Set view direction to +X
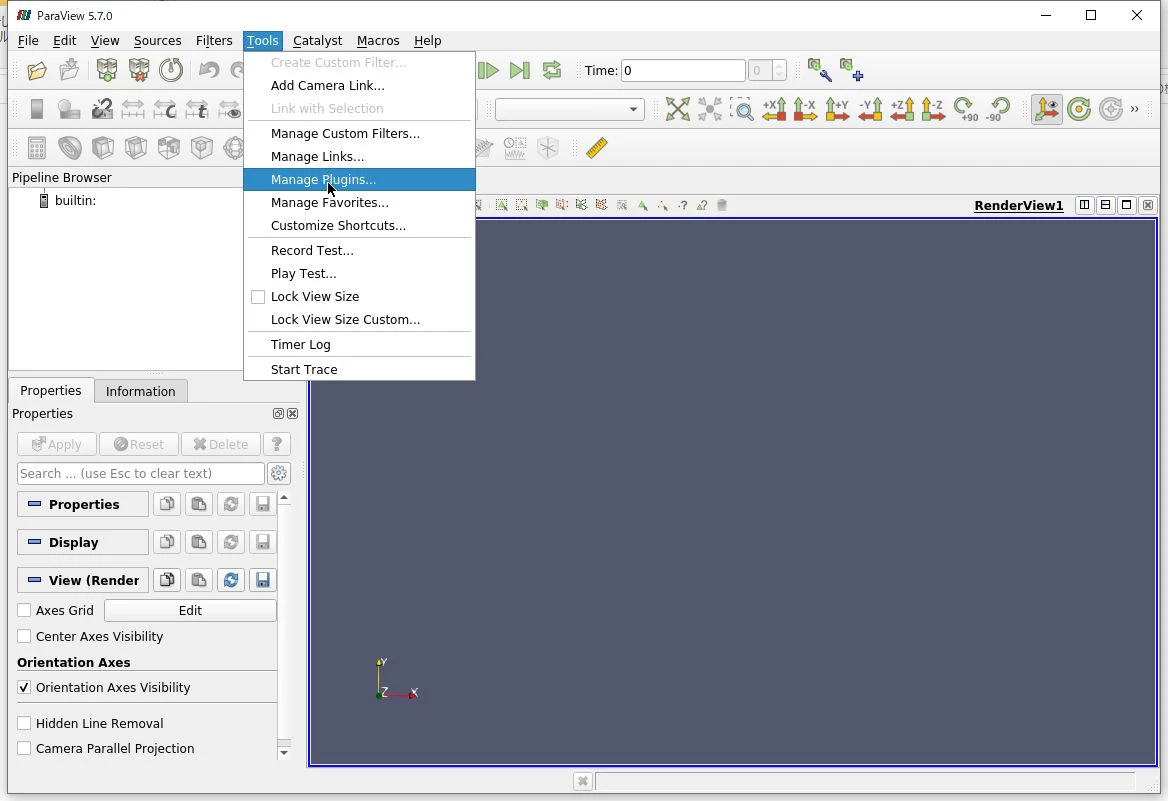This screenshot has width=1168, height=801. (x=774, y=110)
